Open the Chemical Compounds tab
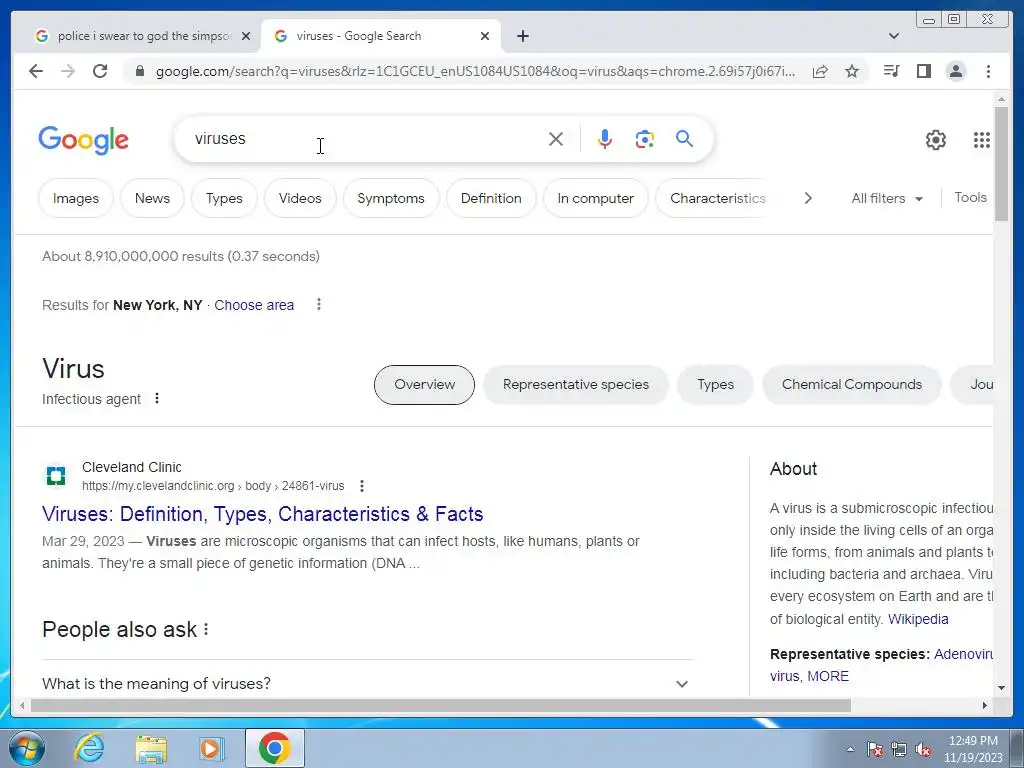 (852, 385)
